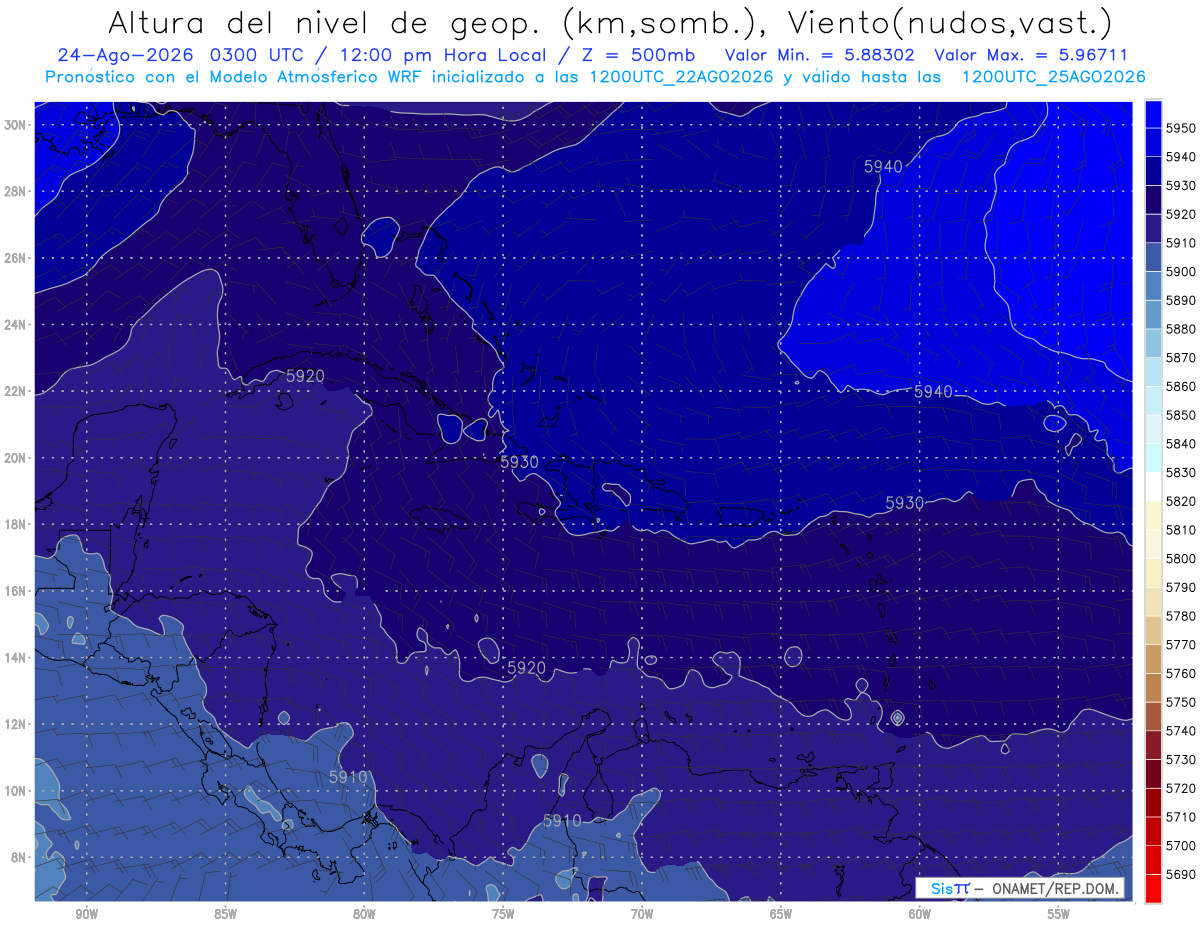Click 'Valor Min. = 5.88302'
This screenshot has height=927, width=1200.
pos(819,56)
